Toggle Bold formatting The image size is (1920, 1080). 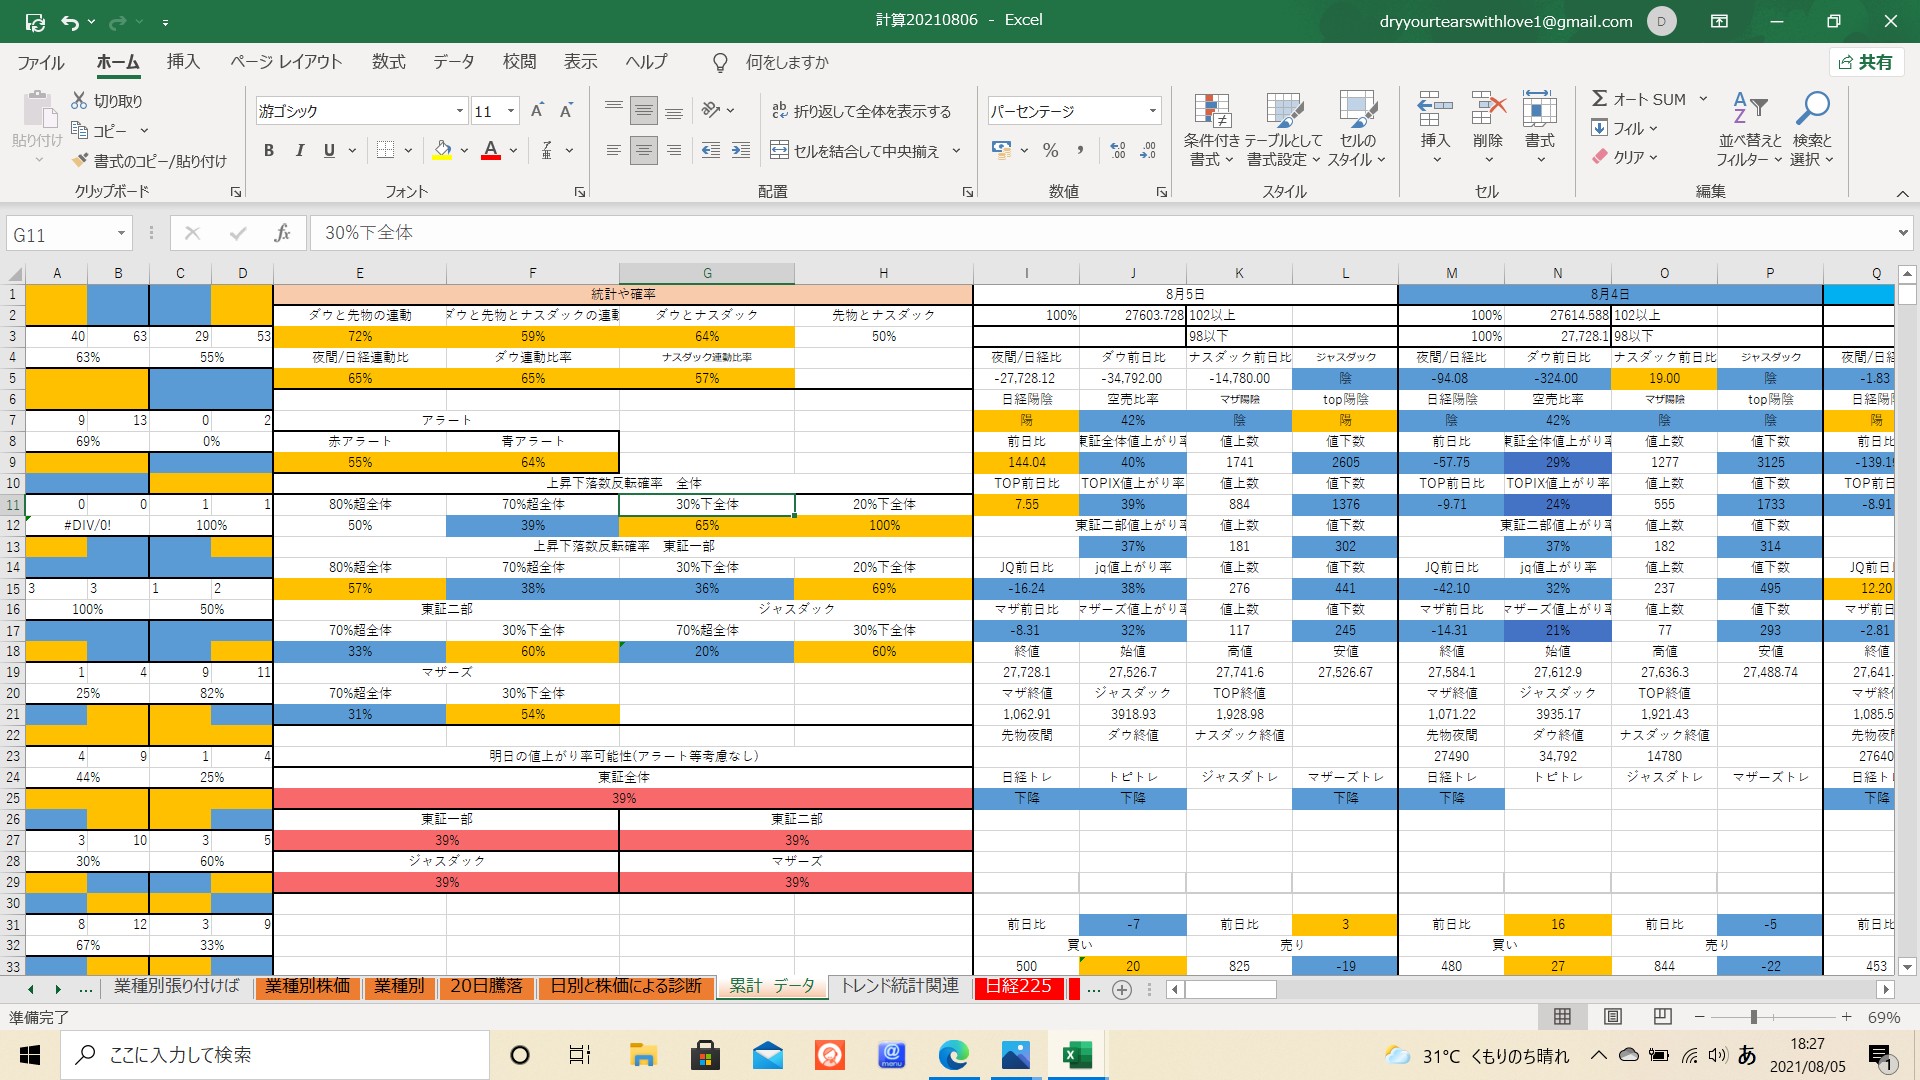[x=268, y=150]
